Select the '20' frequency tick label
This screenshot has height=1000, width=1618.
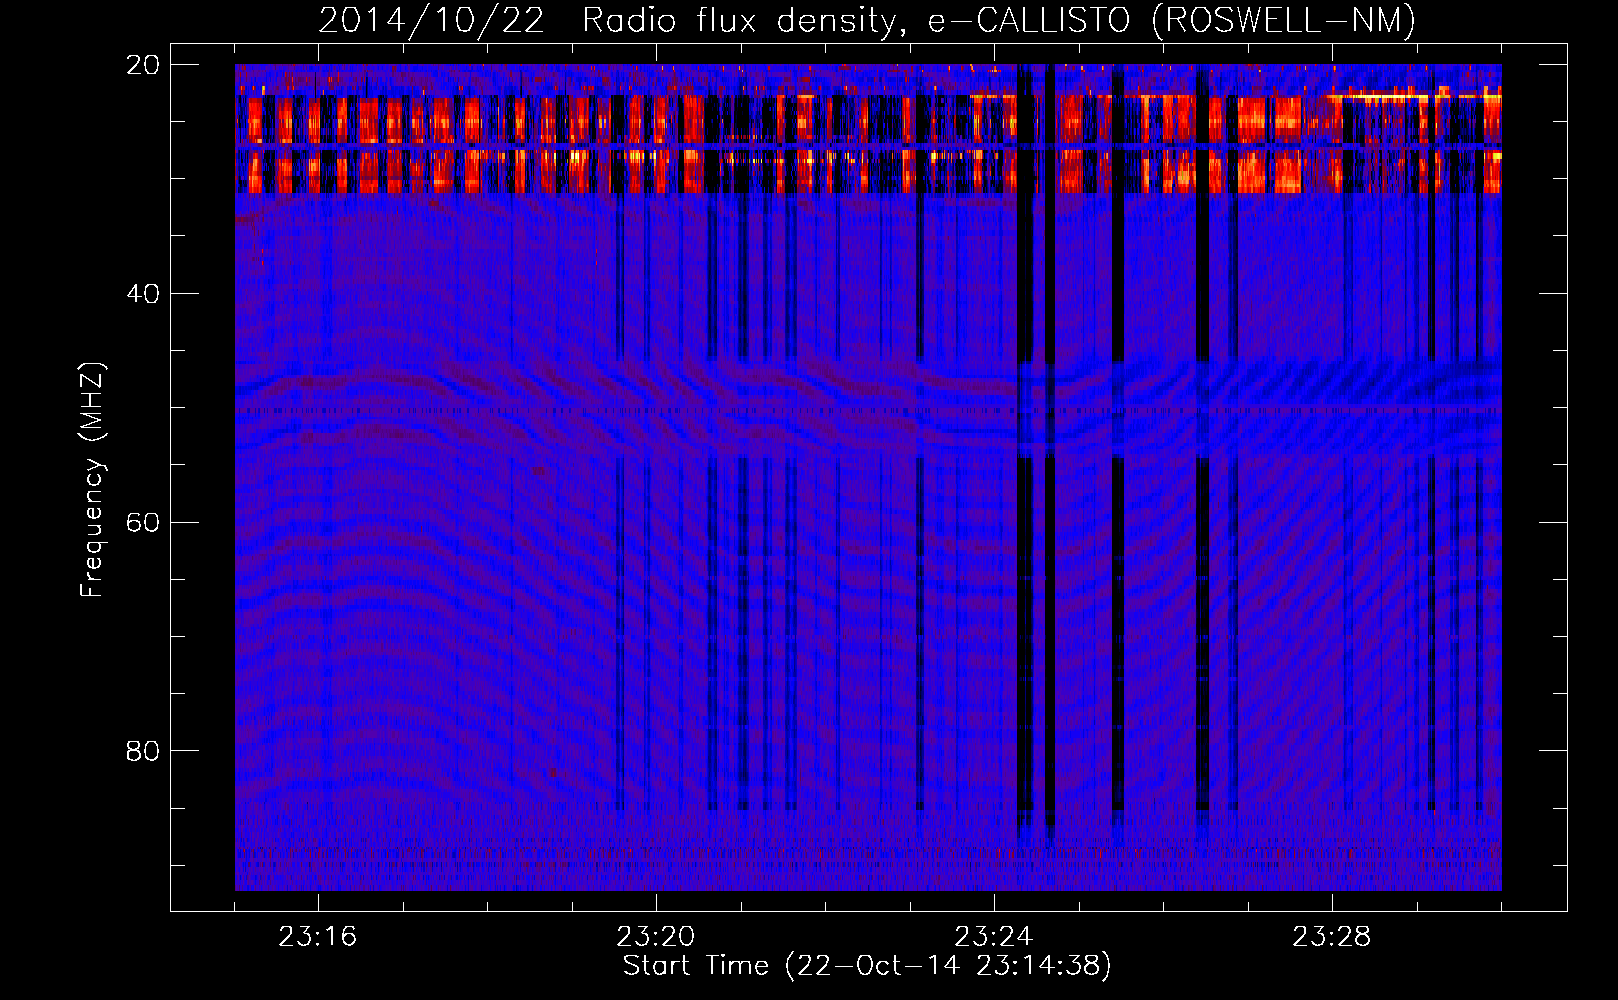(x=143, y=65)
